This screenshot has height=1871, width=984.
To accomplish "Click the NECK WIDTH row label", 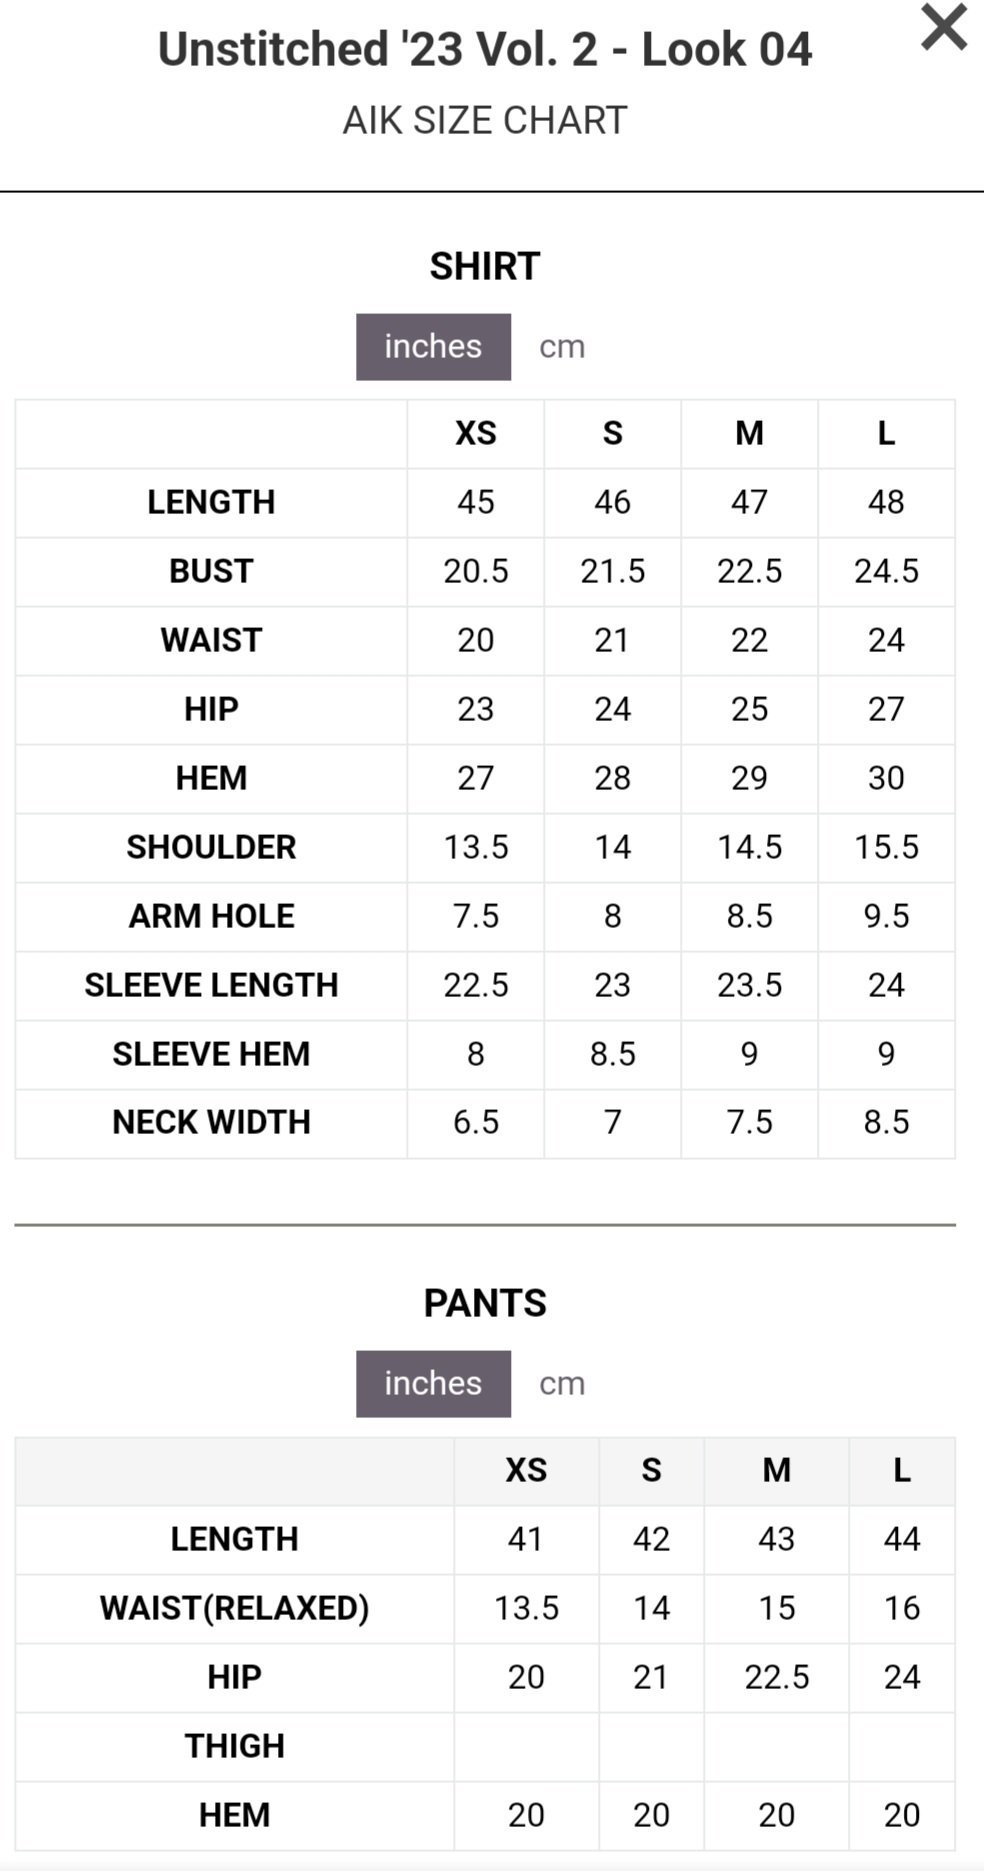I will 211,1122.
